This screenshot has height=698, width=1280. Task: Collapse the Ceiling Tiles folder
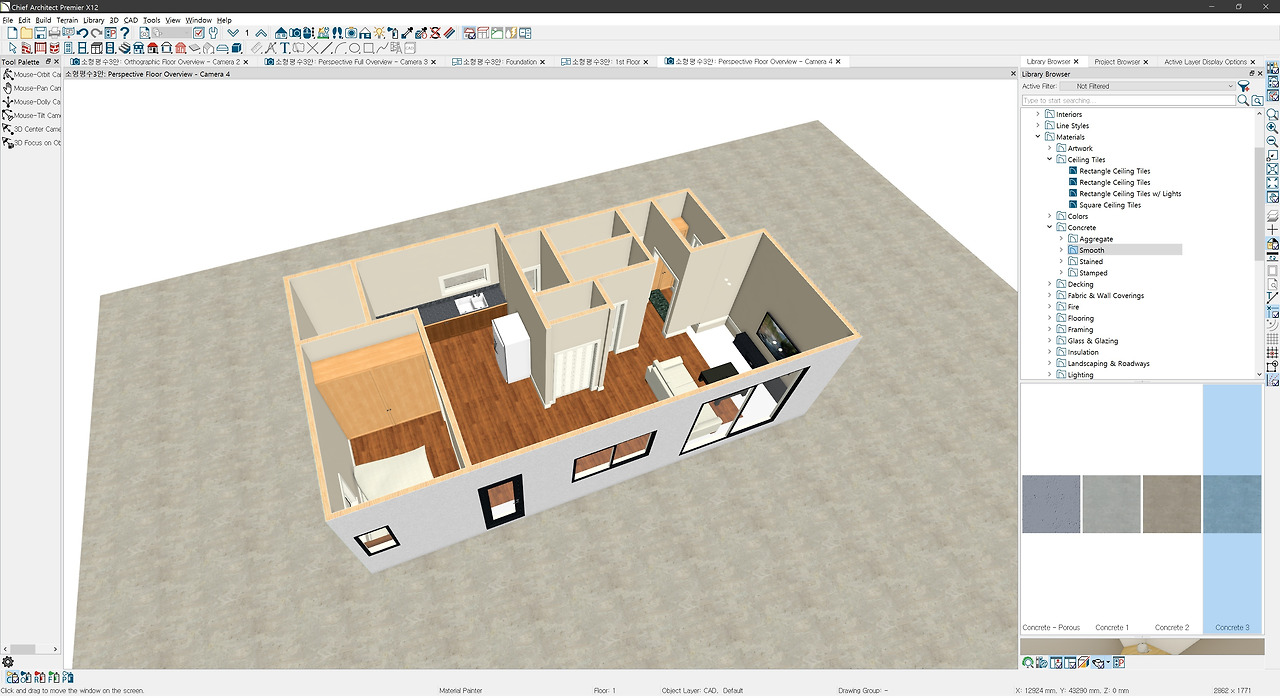pyautogui.click(x=1049, y=159)
